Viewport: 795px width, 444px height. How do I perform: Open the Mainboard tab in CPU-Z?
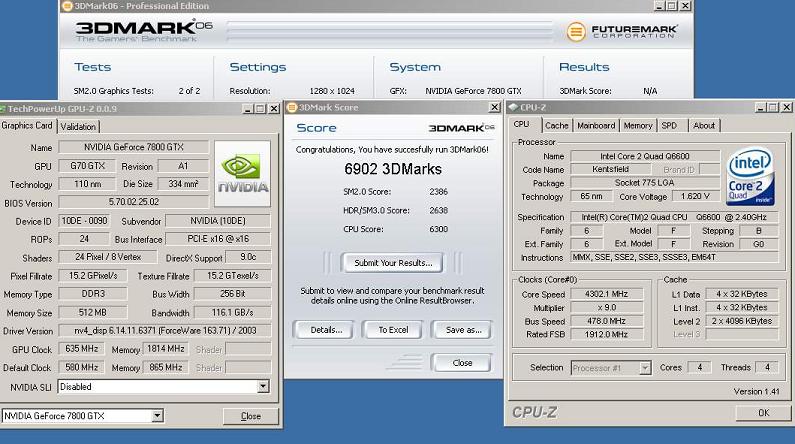pos(596,125)
